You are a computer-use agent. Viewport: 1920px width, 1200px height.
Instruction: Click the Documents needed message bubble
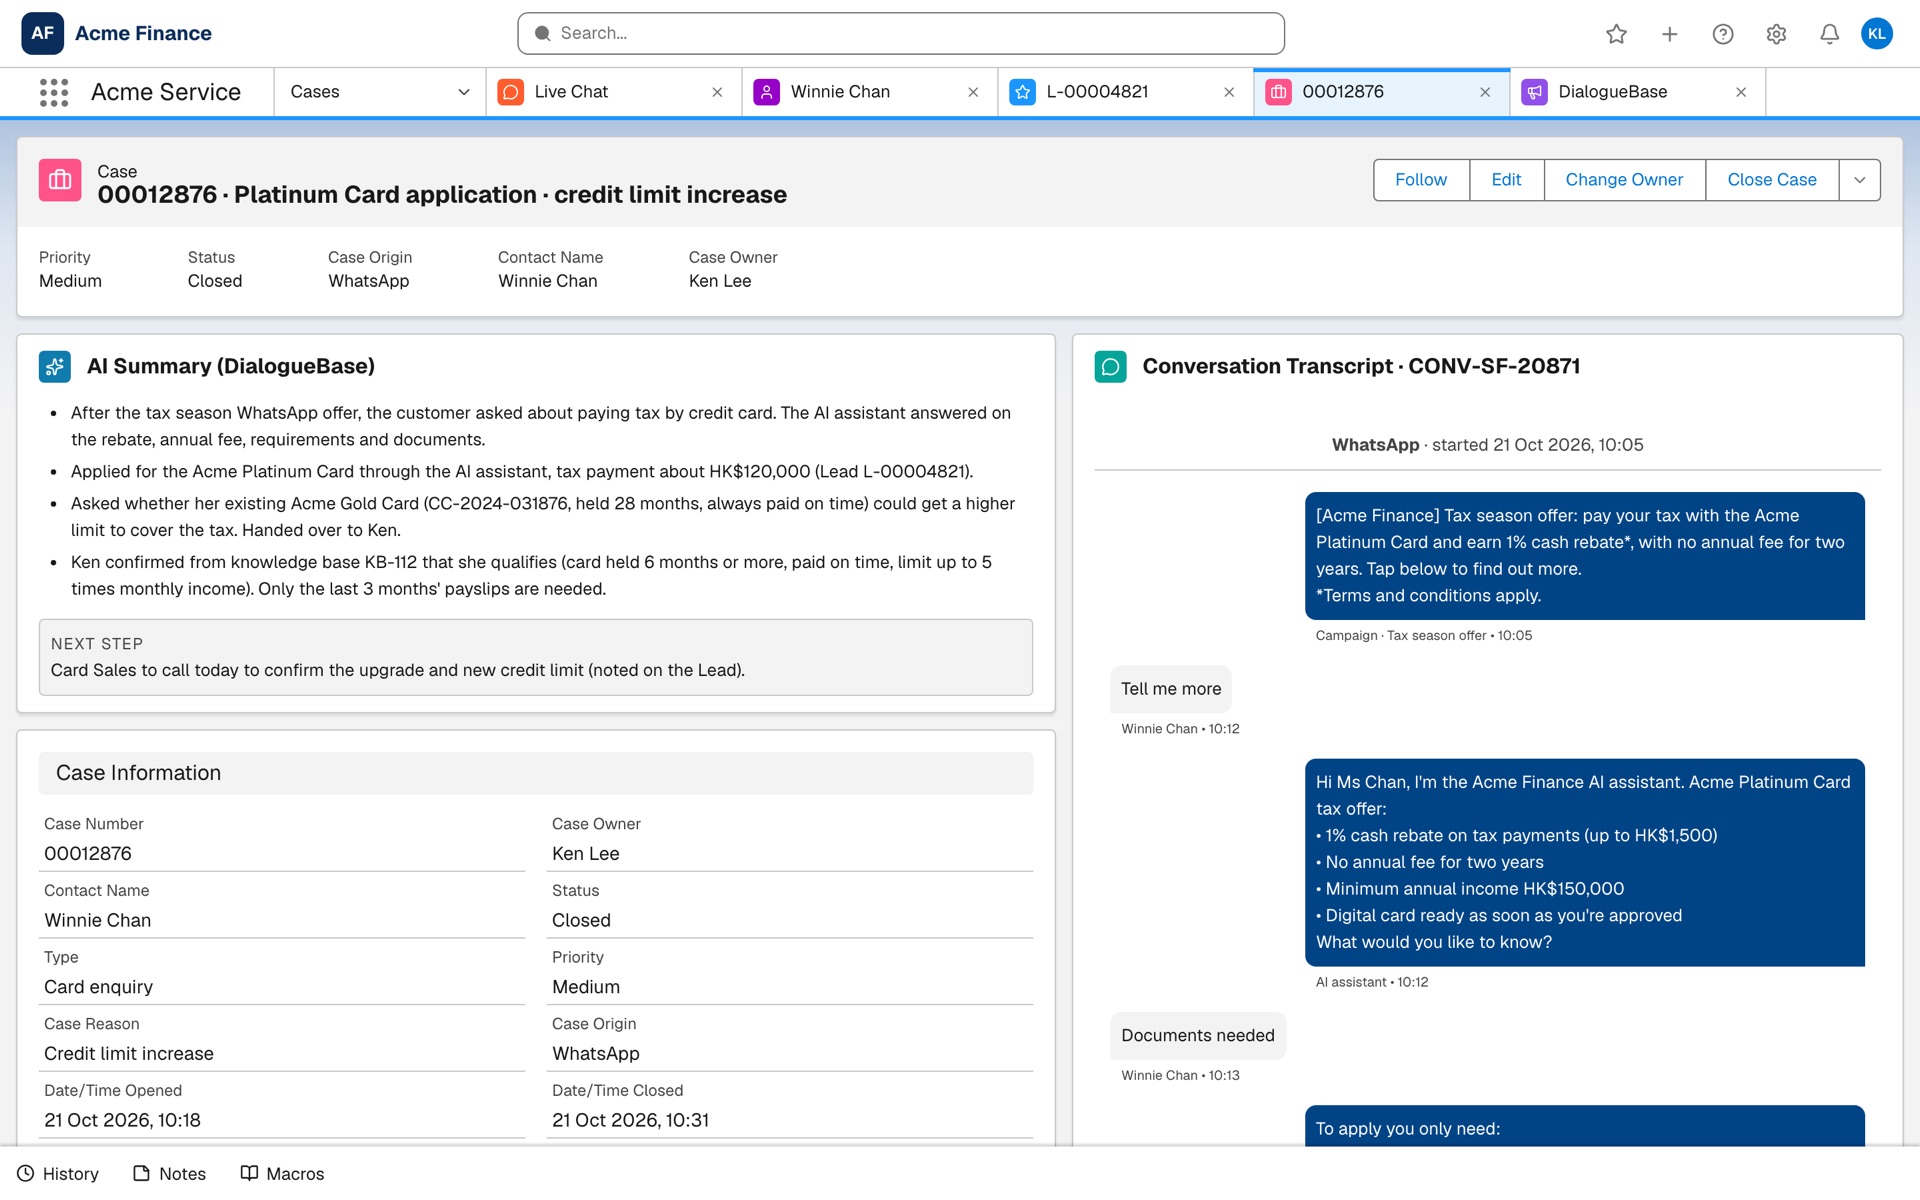[x=1198, y=1036]
